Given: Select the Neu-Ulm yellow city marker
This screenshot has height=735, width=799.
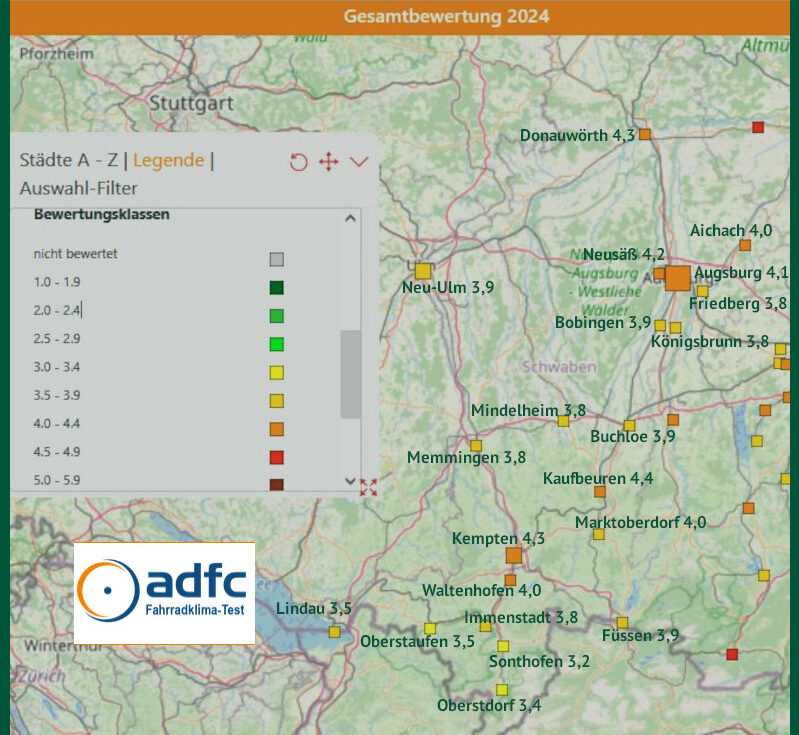Looking at the screenshot, I should (423, 271).
